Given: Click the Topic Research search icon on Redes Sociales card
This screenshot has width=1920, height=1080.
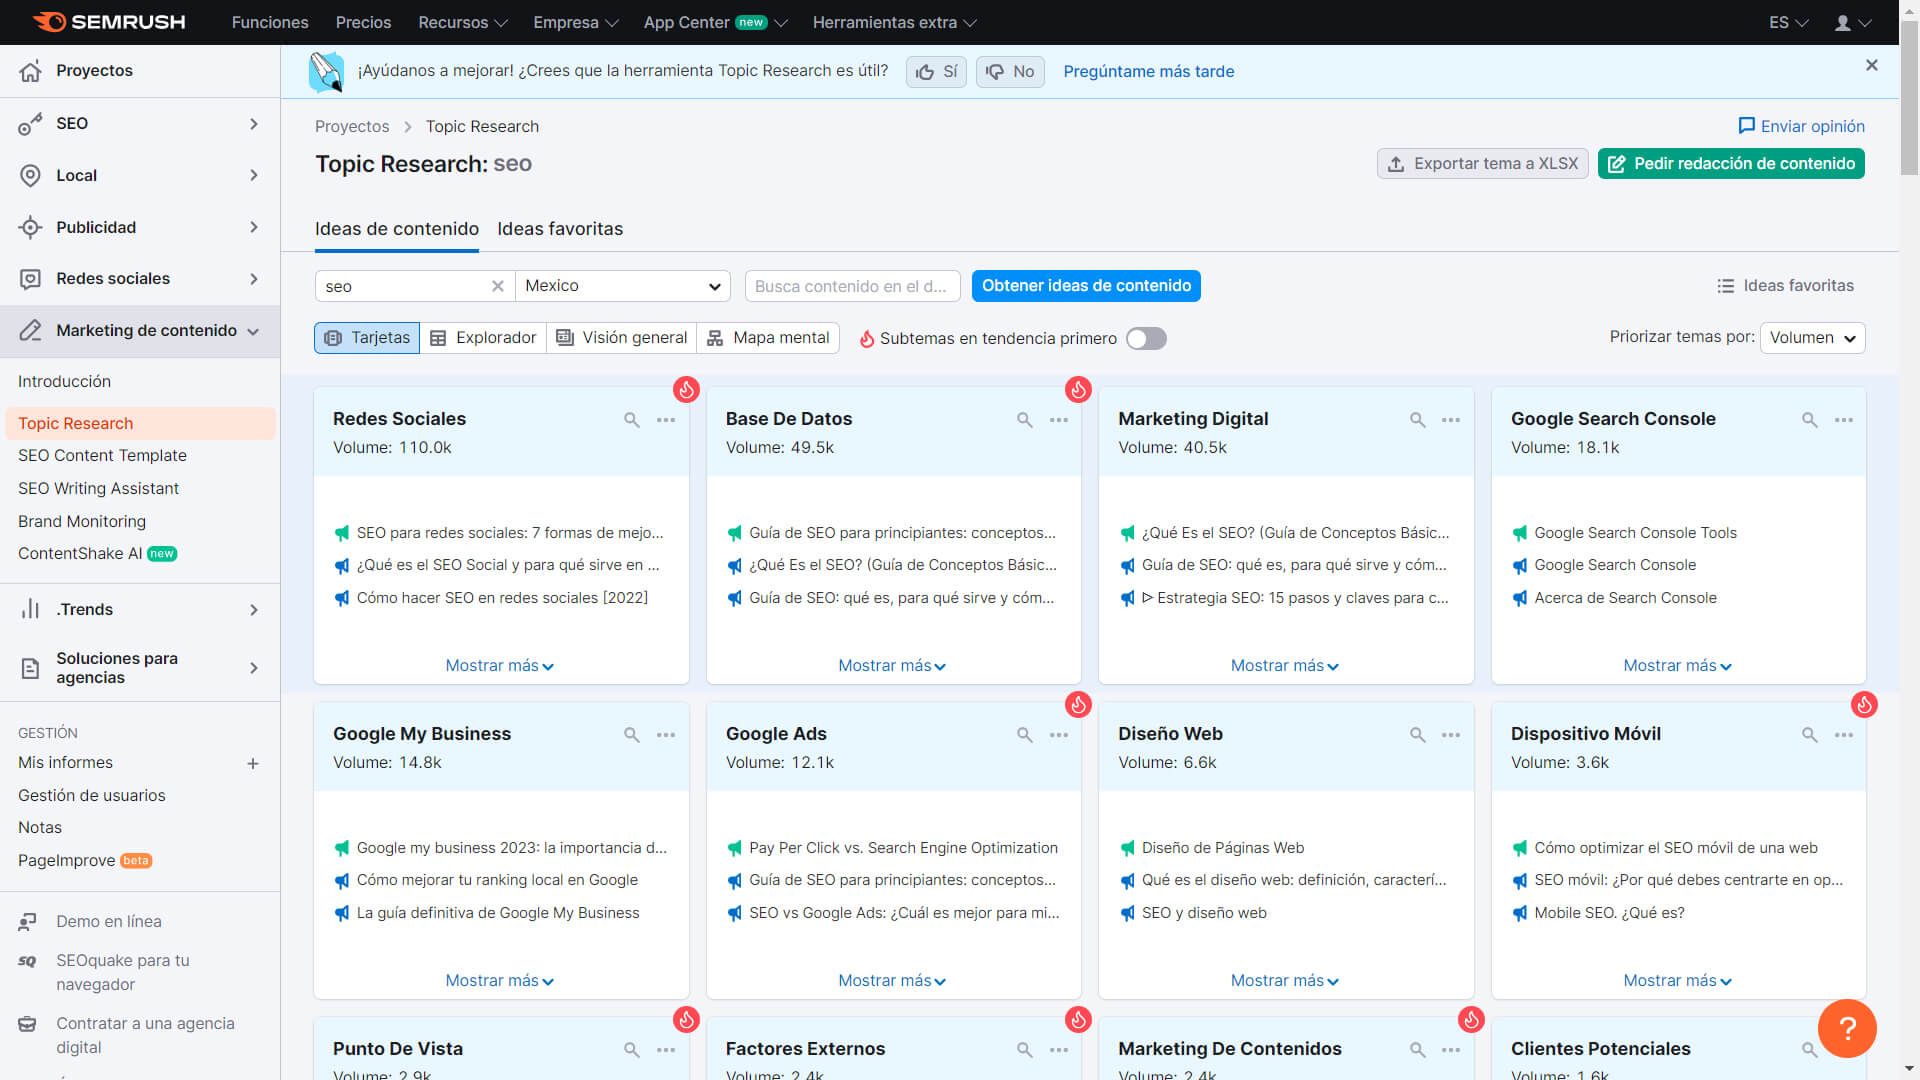Looking at the screenshot, I should (632, 419).
